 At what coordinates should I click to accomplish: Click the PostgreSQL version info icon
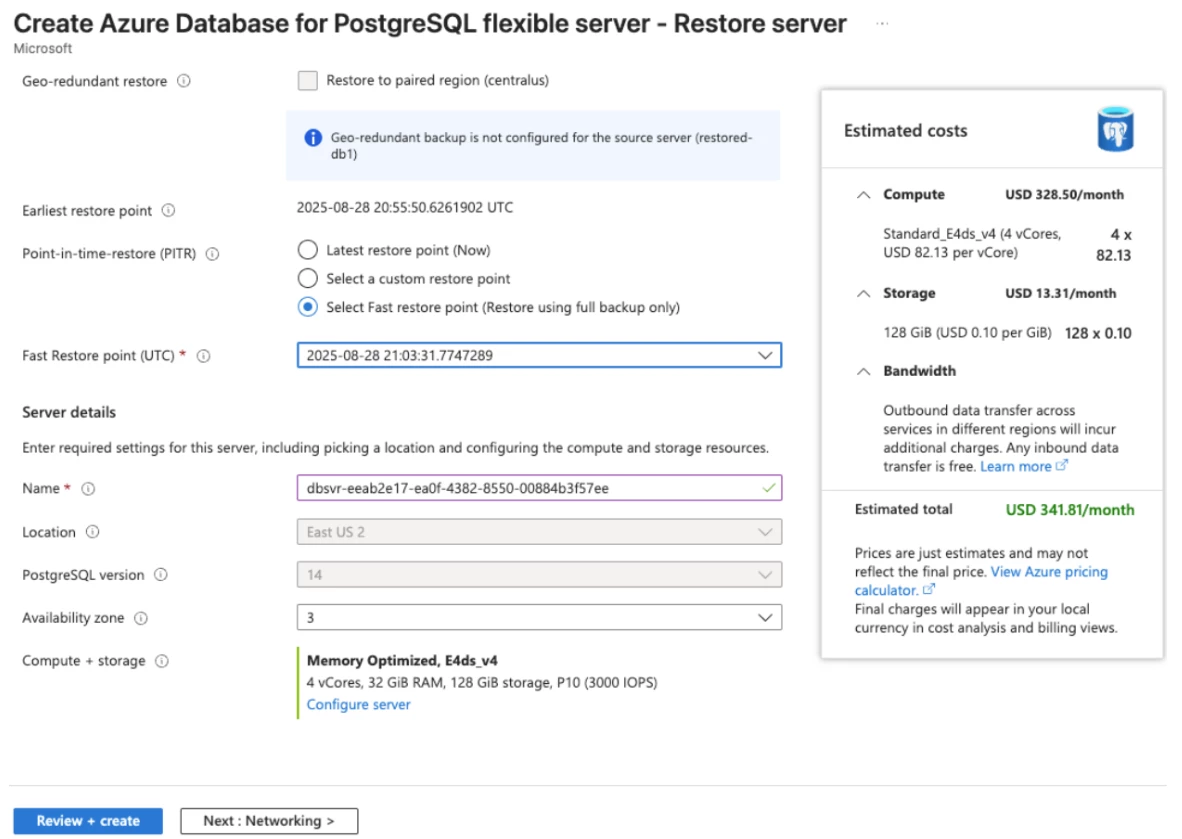(161, 575)
